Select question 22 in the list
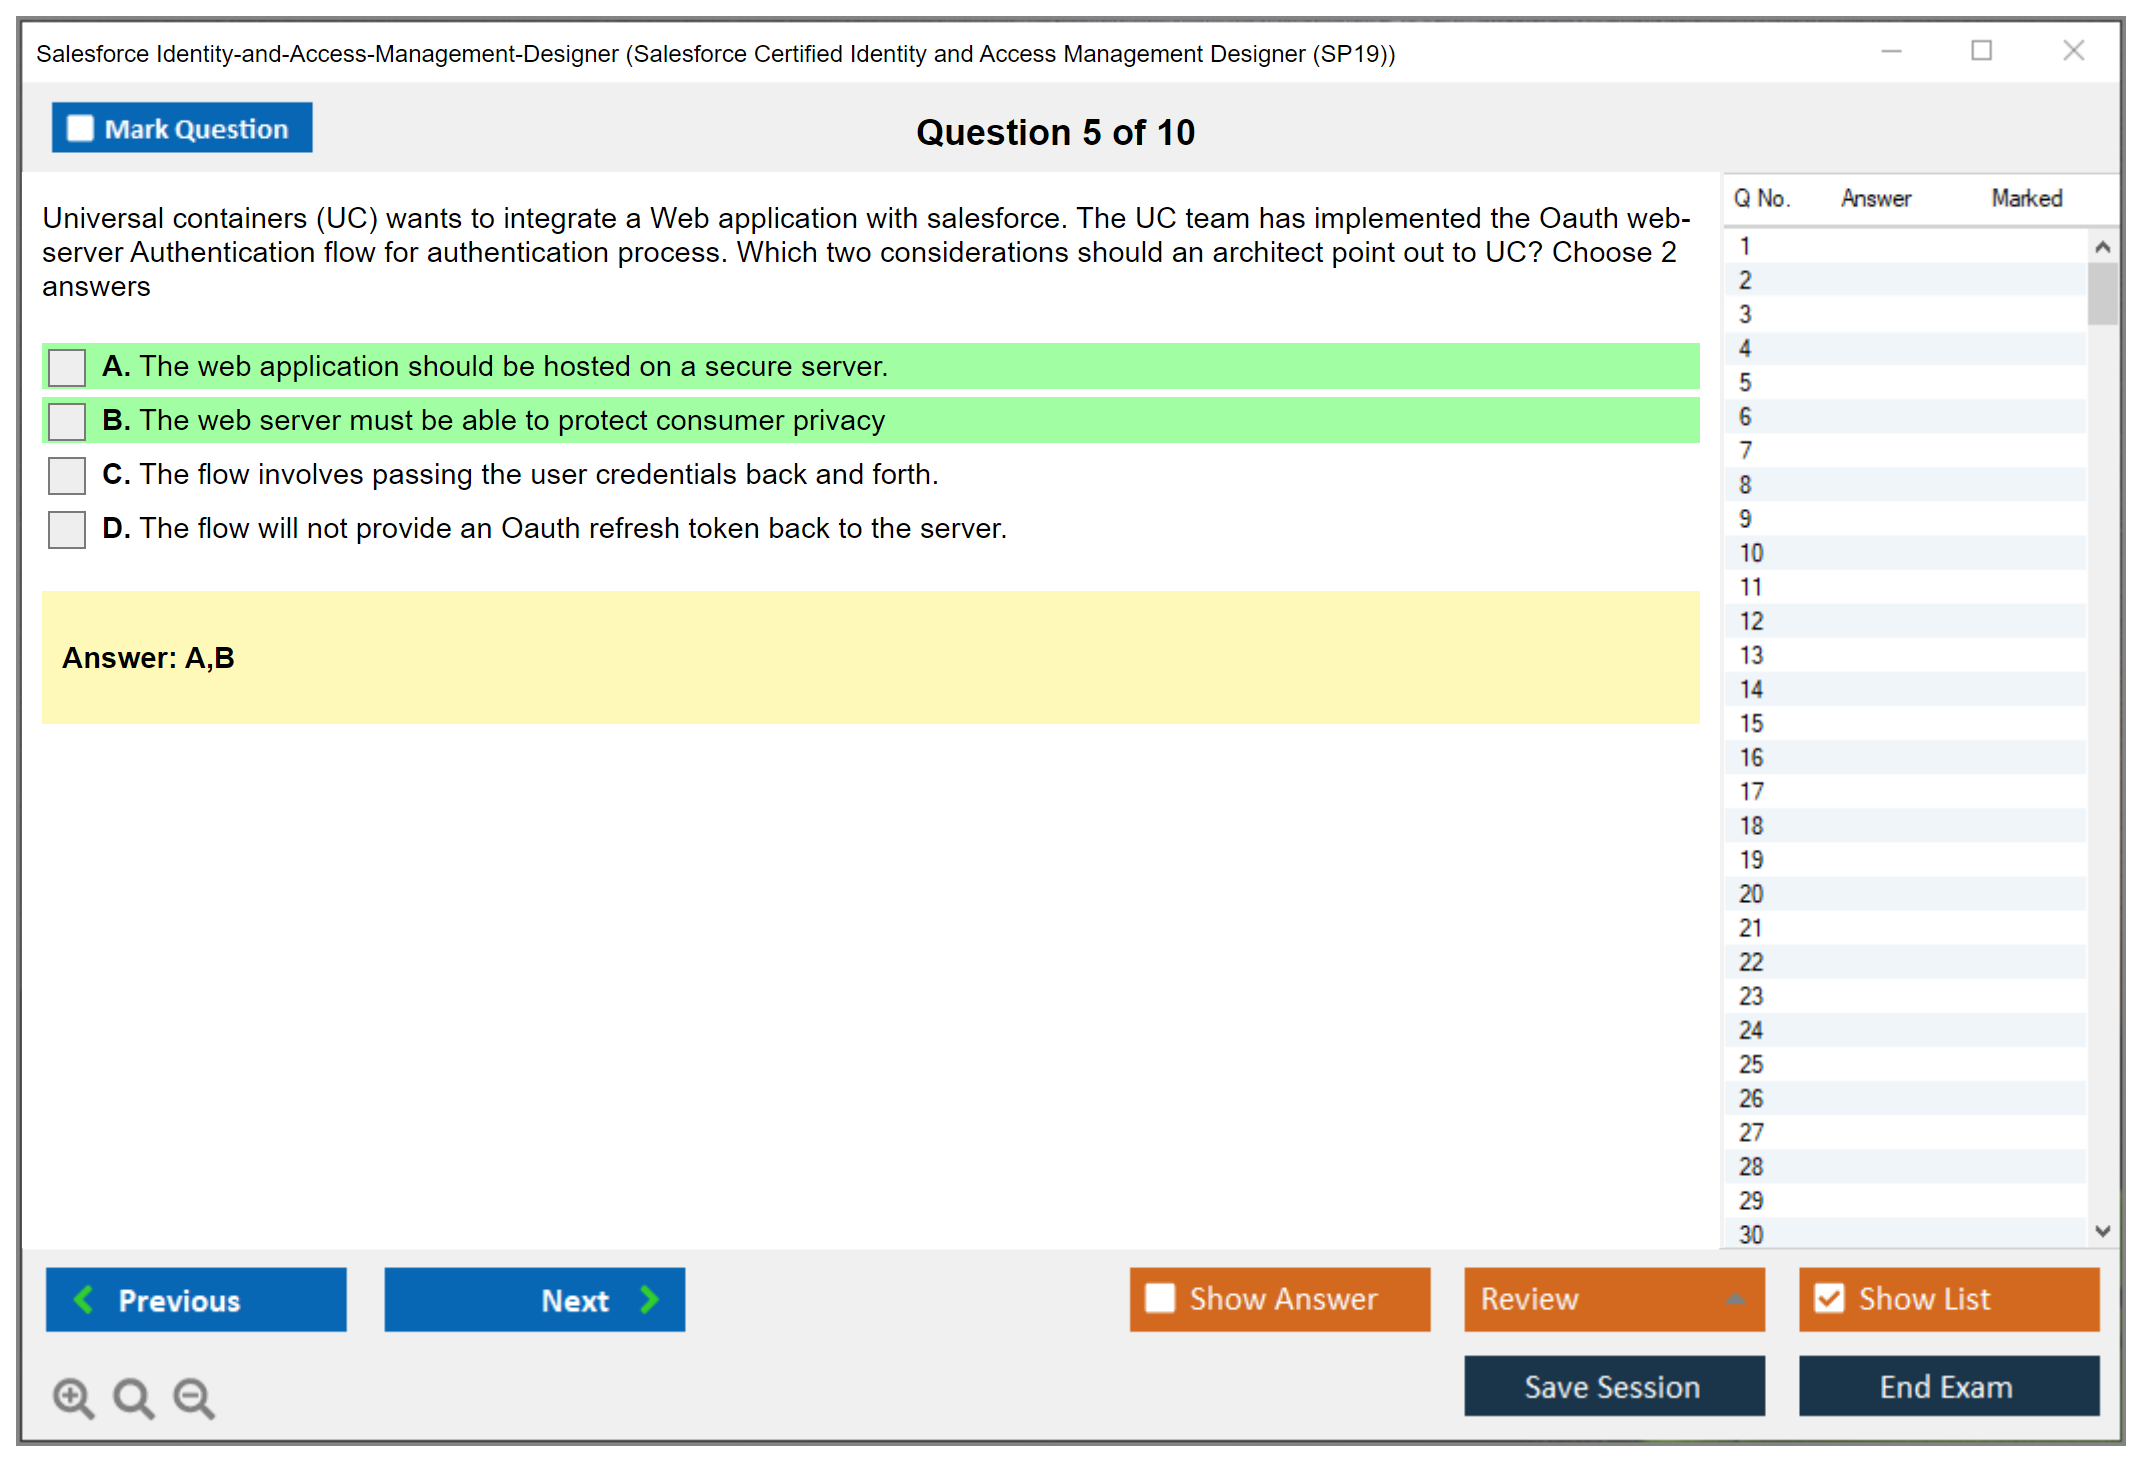The image size is (2150, 1470). [1751, 962]
